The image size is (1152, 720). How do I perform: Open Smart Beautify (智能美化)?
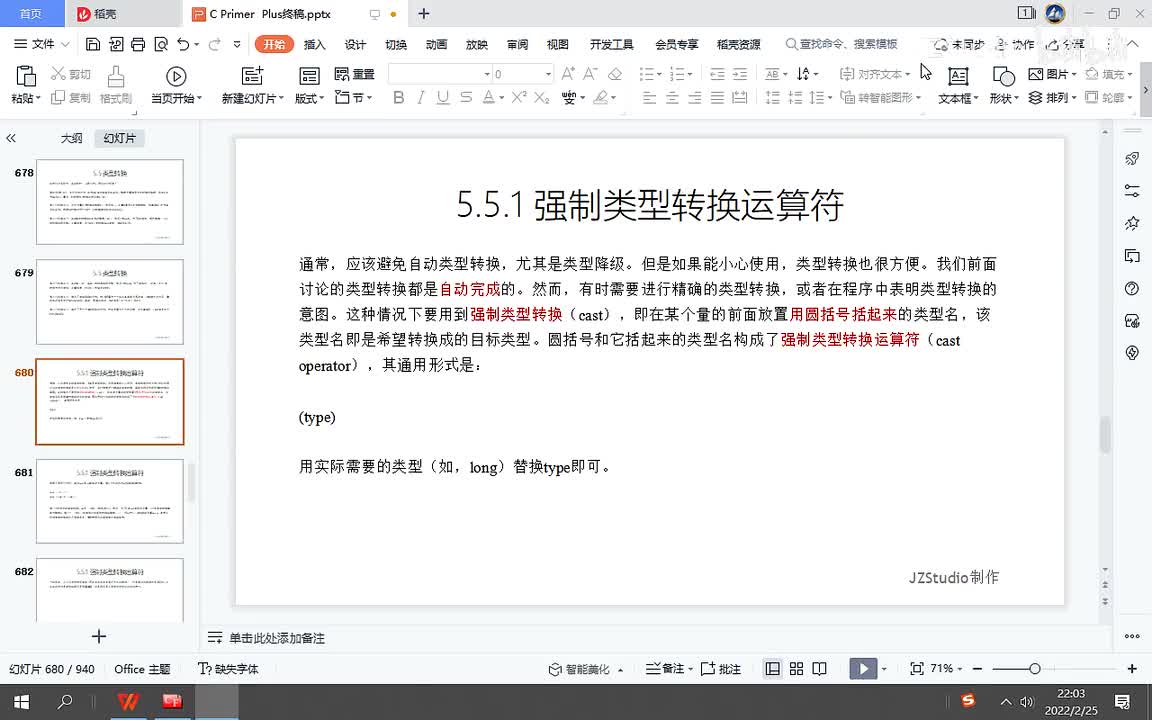[586, 669]
